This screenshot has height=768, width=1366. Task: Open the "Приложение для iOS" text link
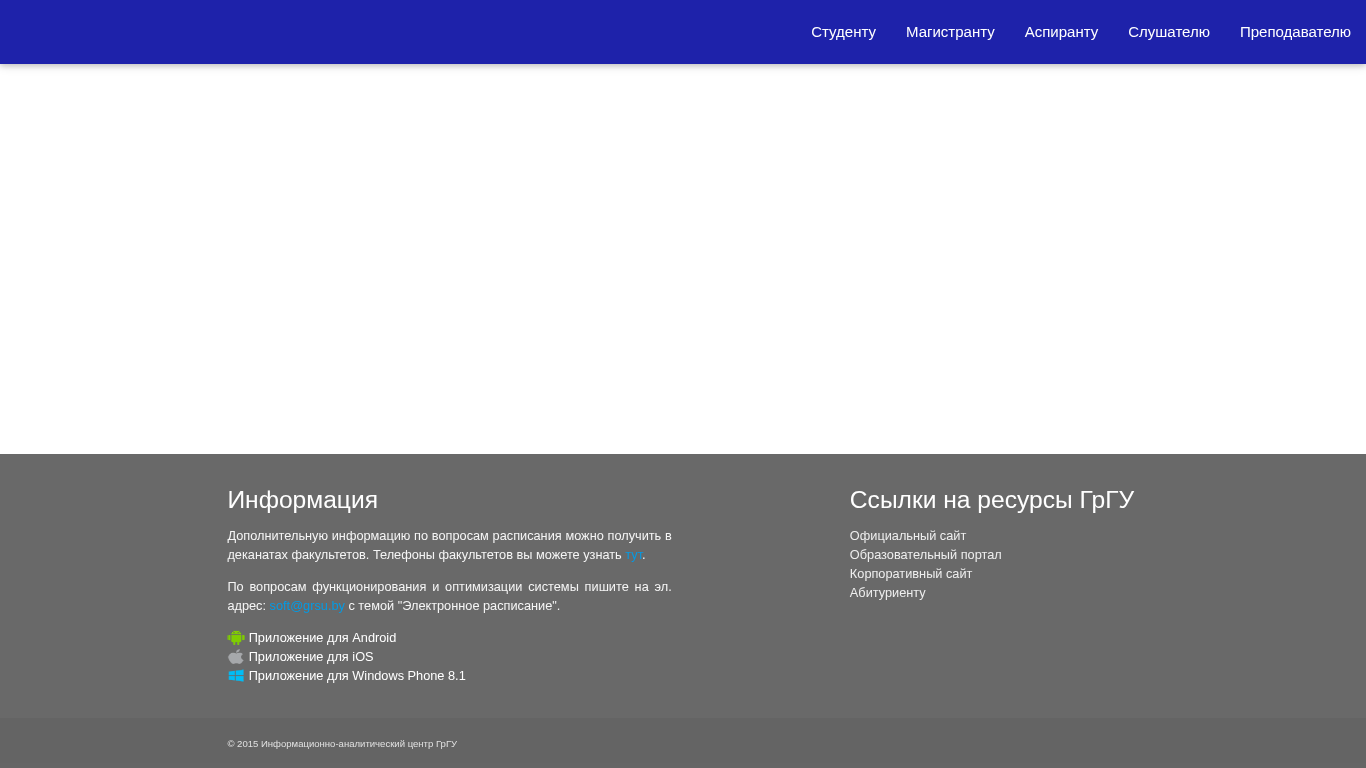311,657
